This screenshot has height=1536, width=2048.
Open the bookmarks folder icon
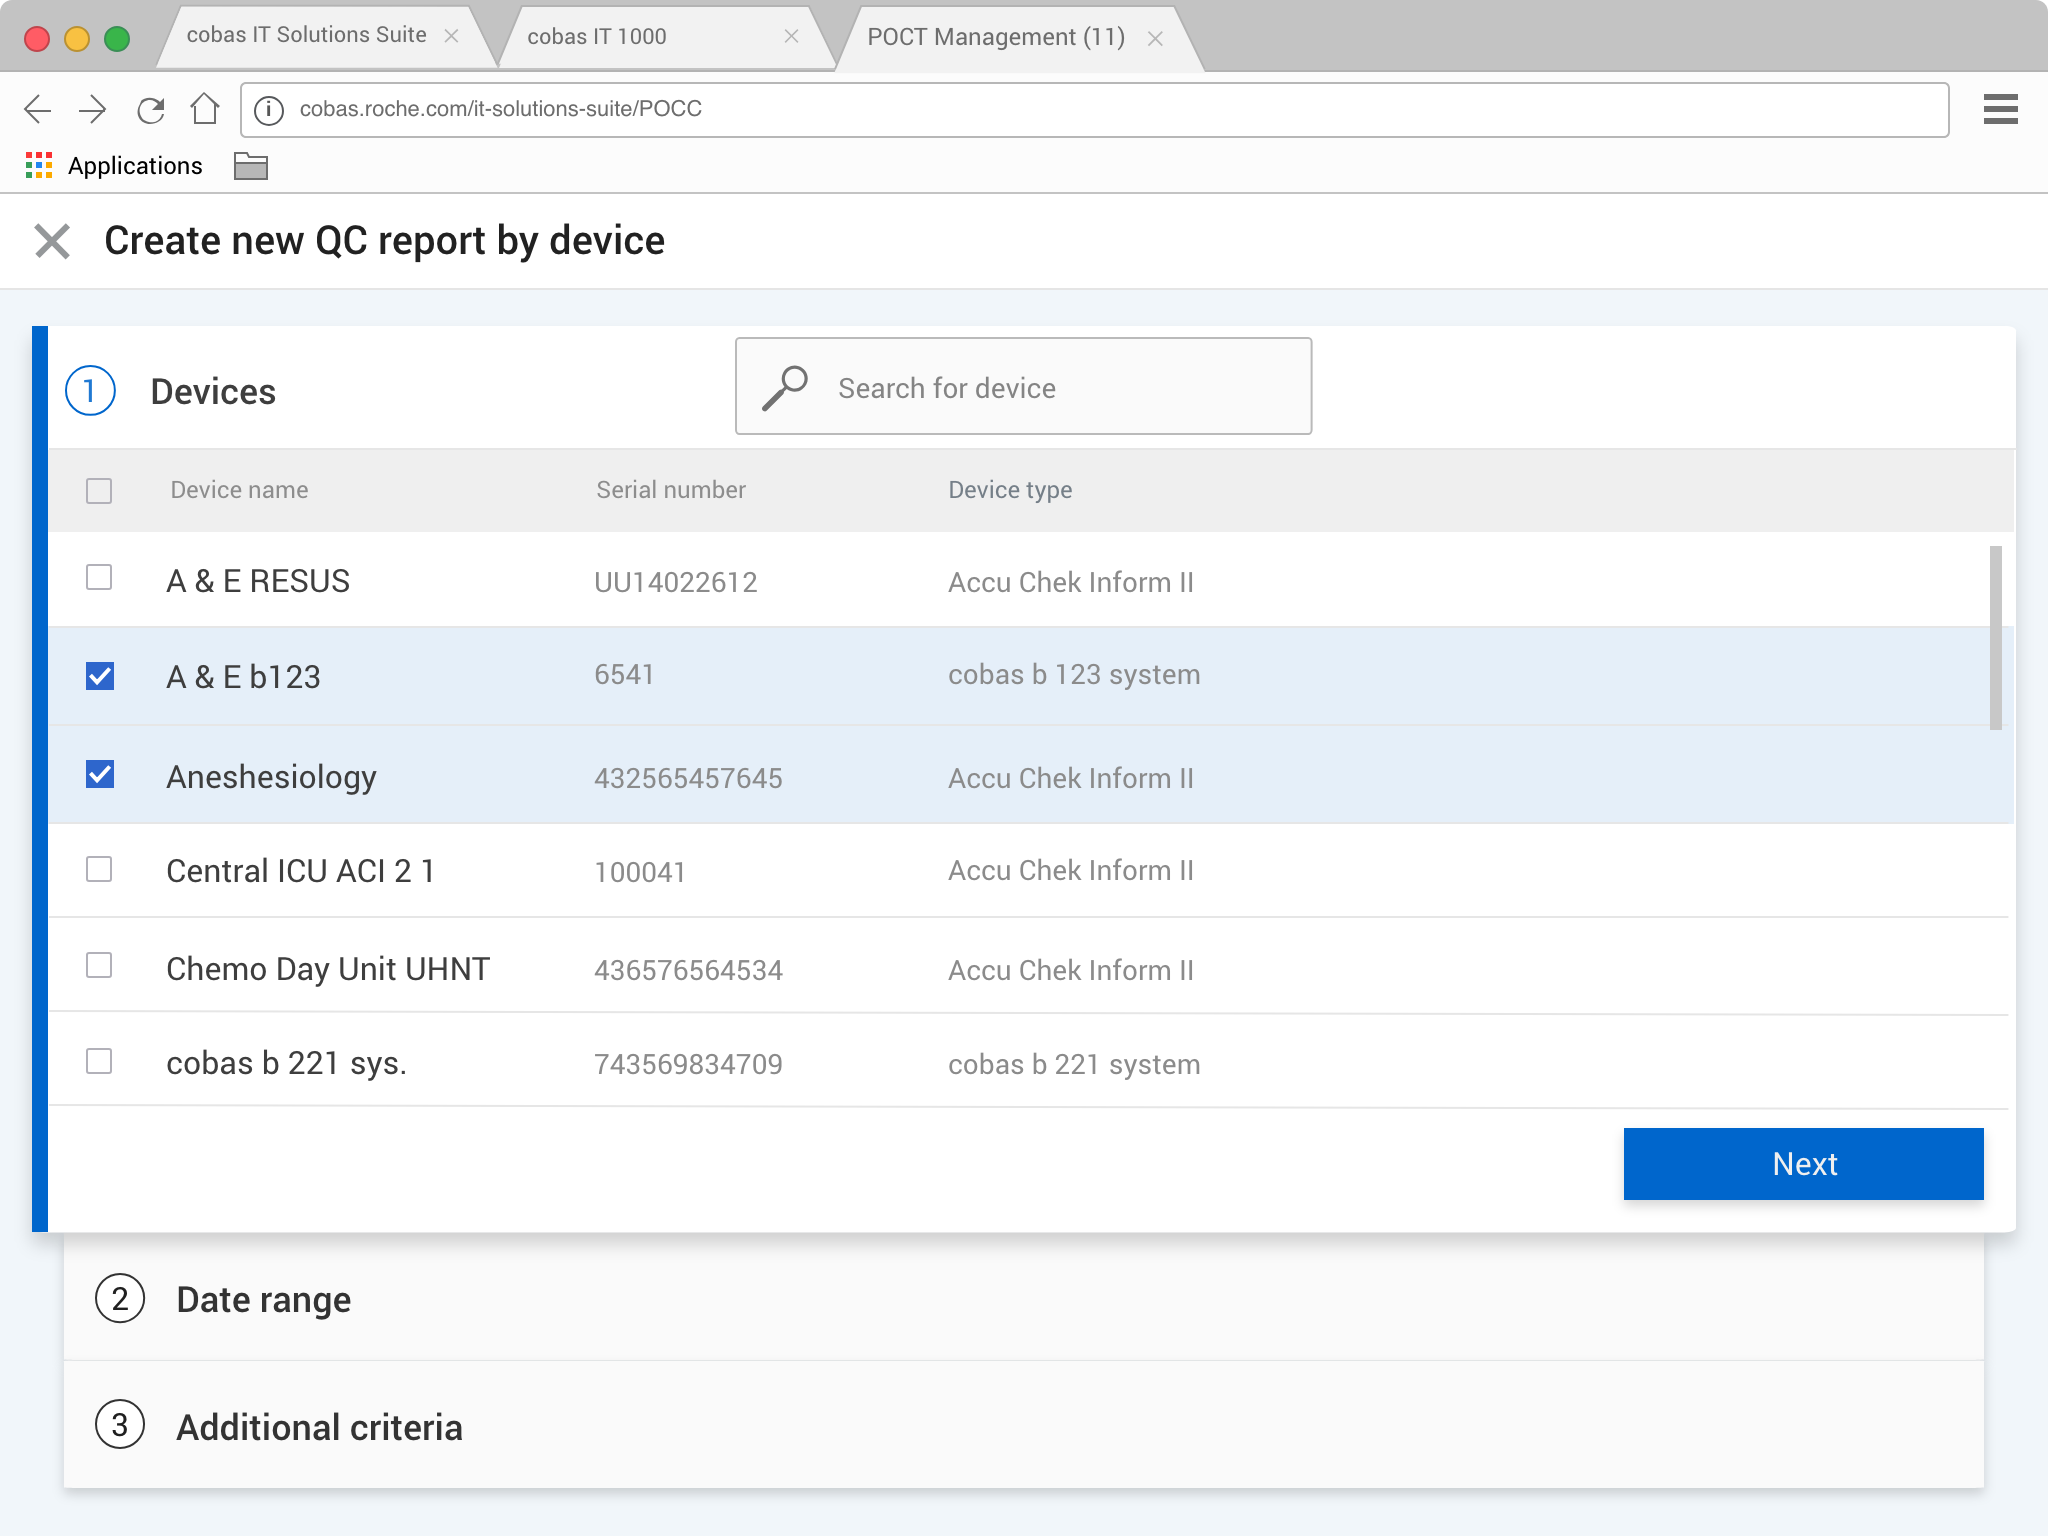point(250,166)
